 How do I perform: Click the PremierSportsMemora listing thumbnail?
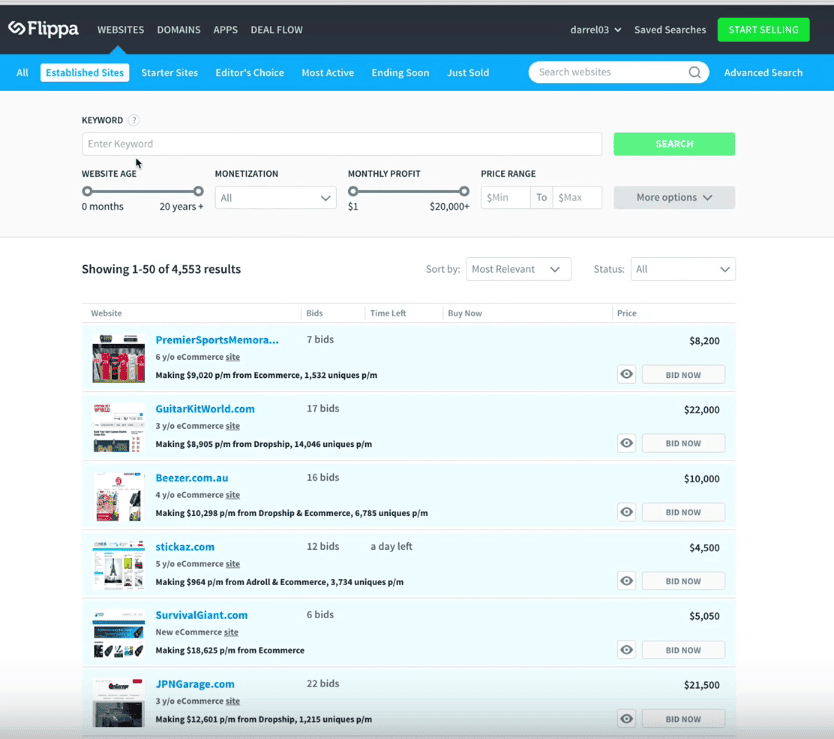pyautogui.click(x=118, y=358)
